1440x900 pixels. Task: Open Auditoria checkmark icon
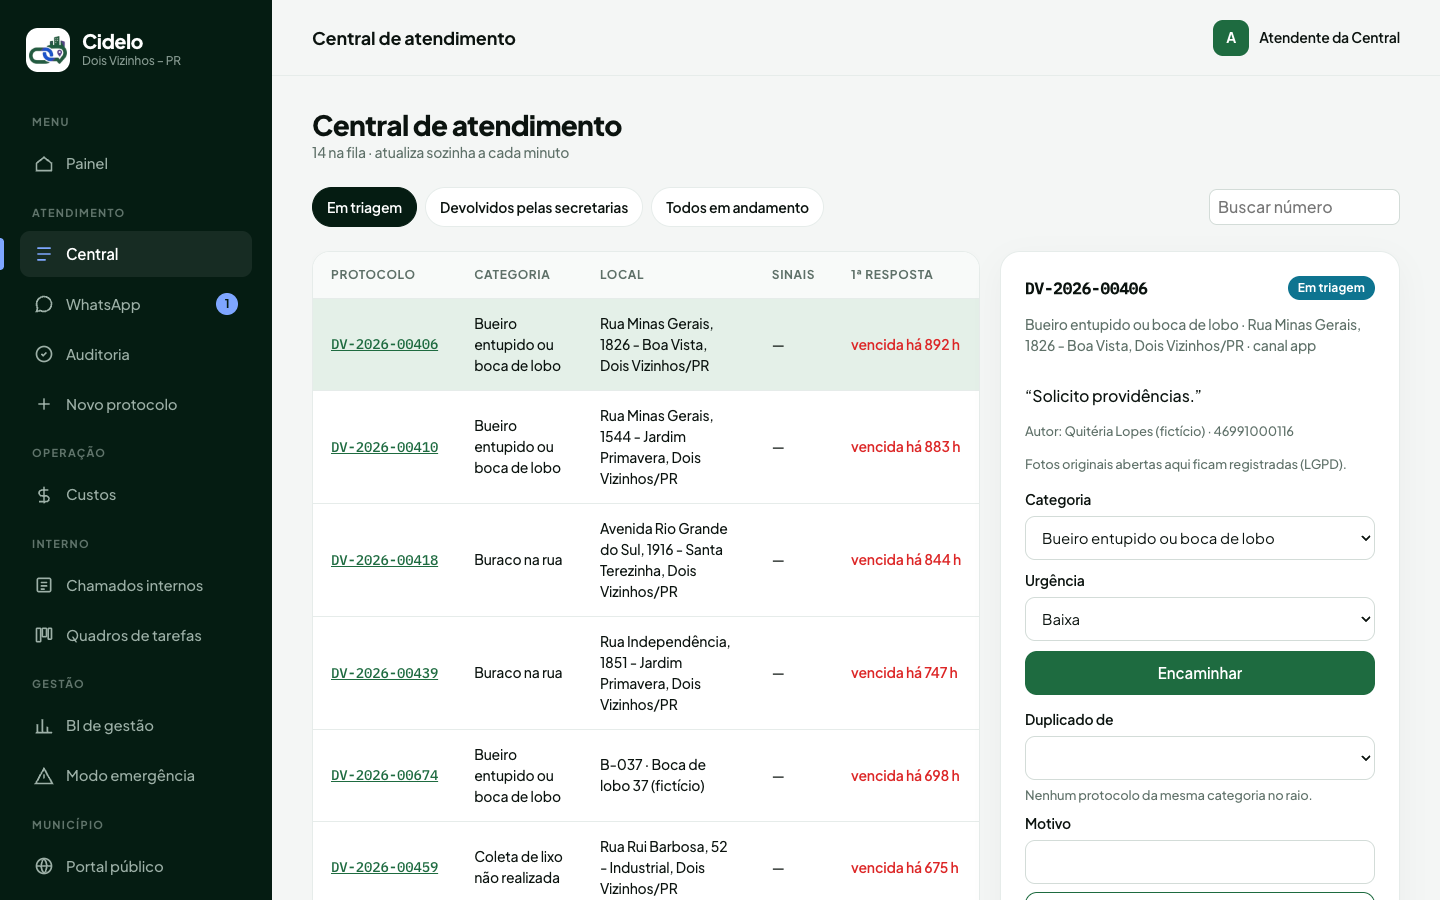(44, 354)
